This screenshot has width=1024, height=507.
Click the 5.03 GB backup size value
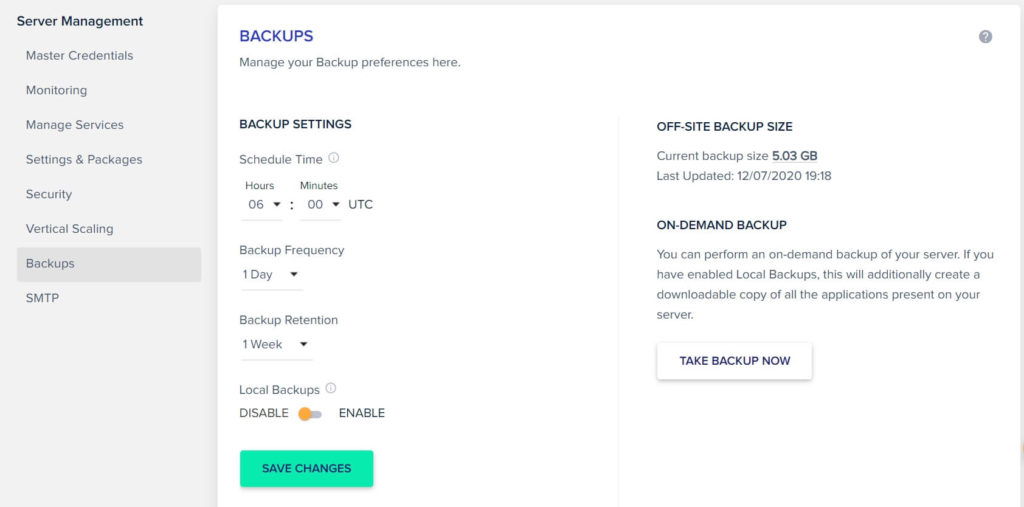pyautogui.click(x=795, y=156)
